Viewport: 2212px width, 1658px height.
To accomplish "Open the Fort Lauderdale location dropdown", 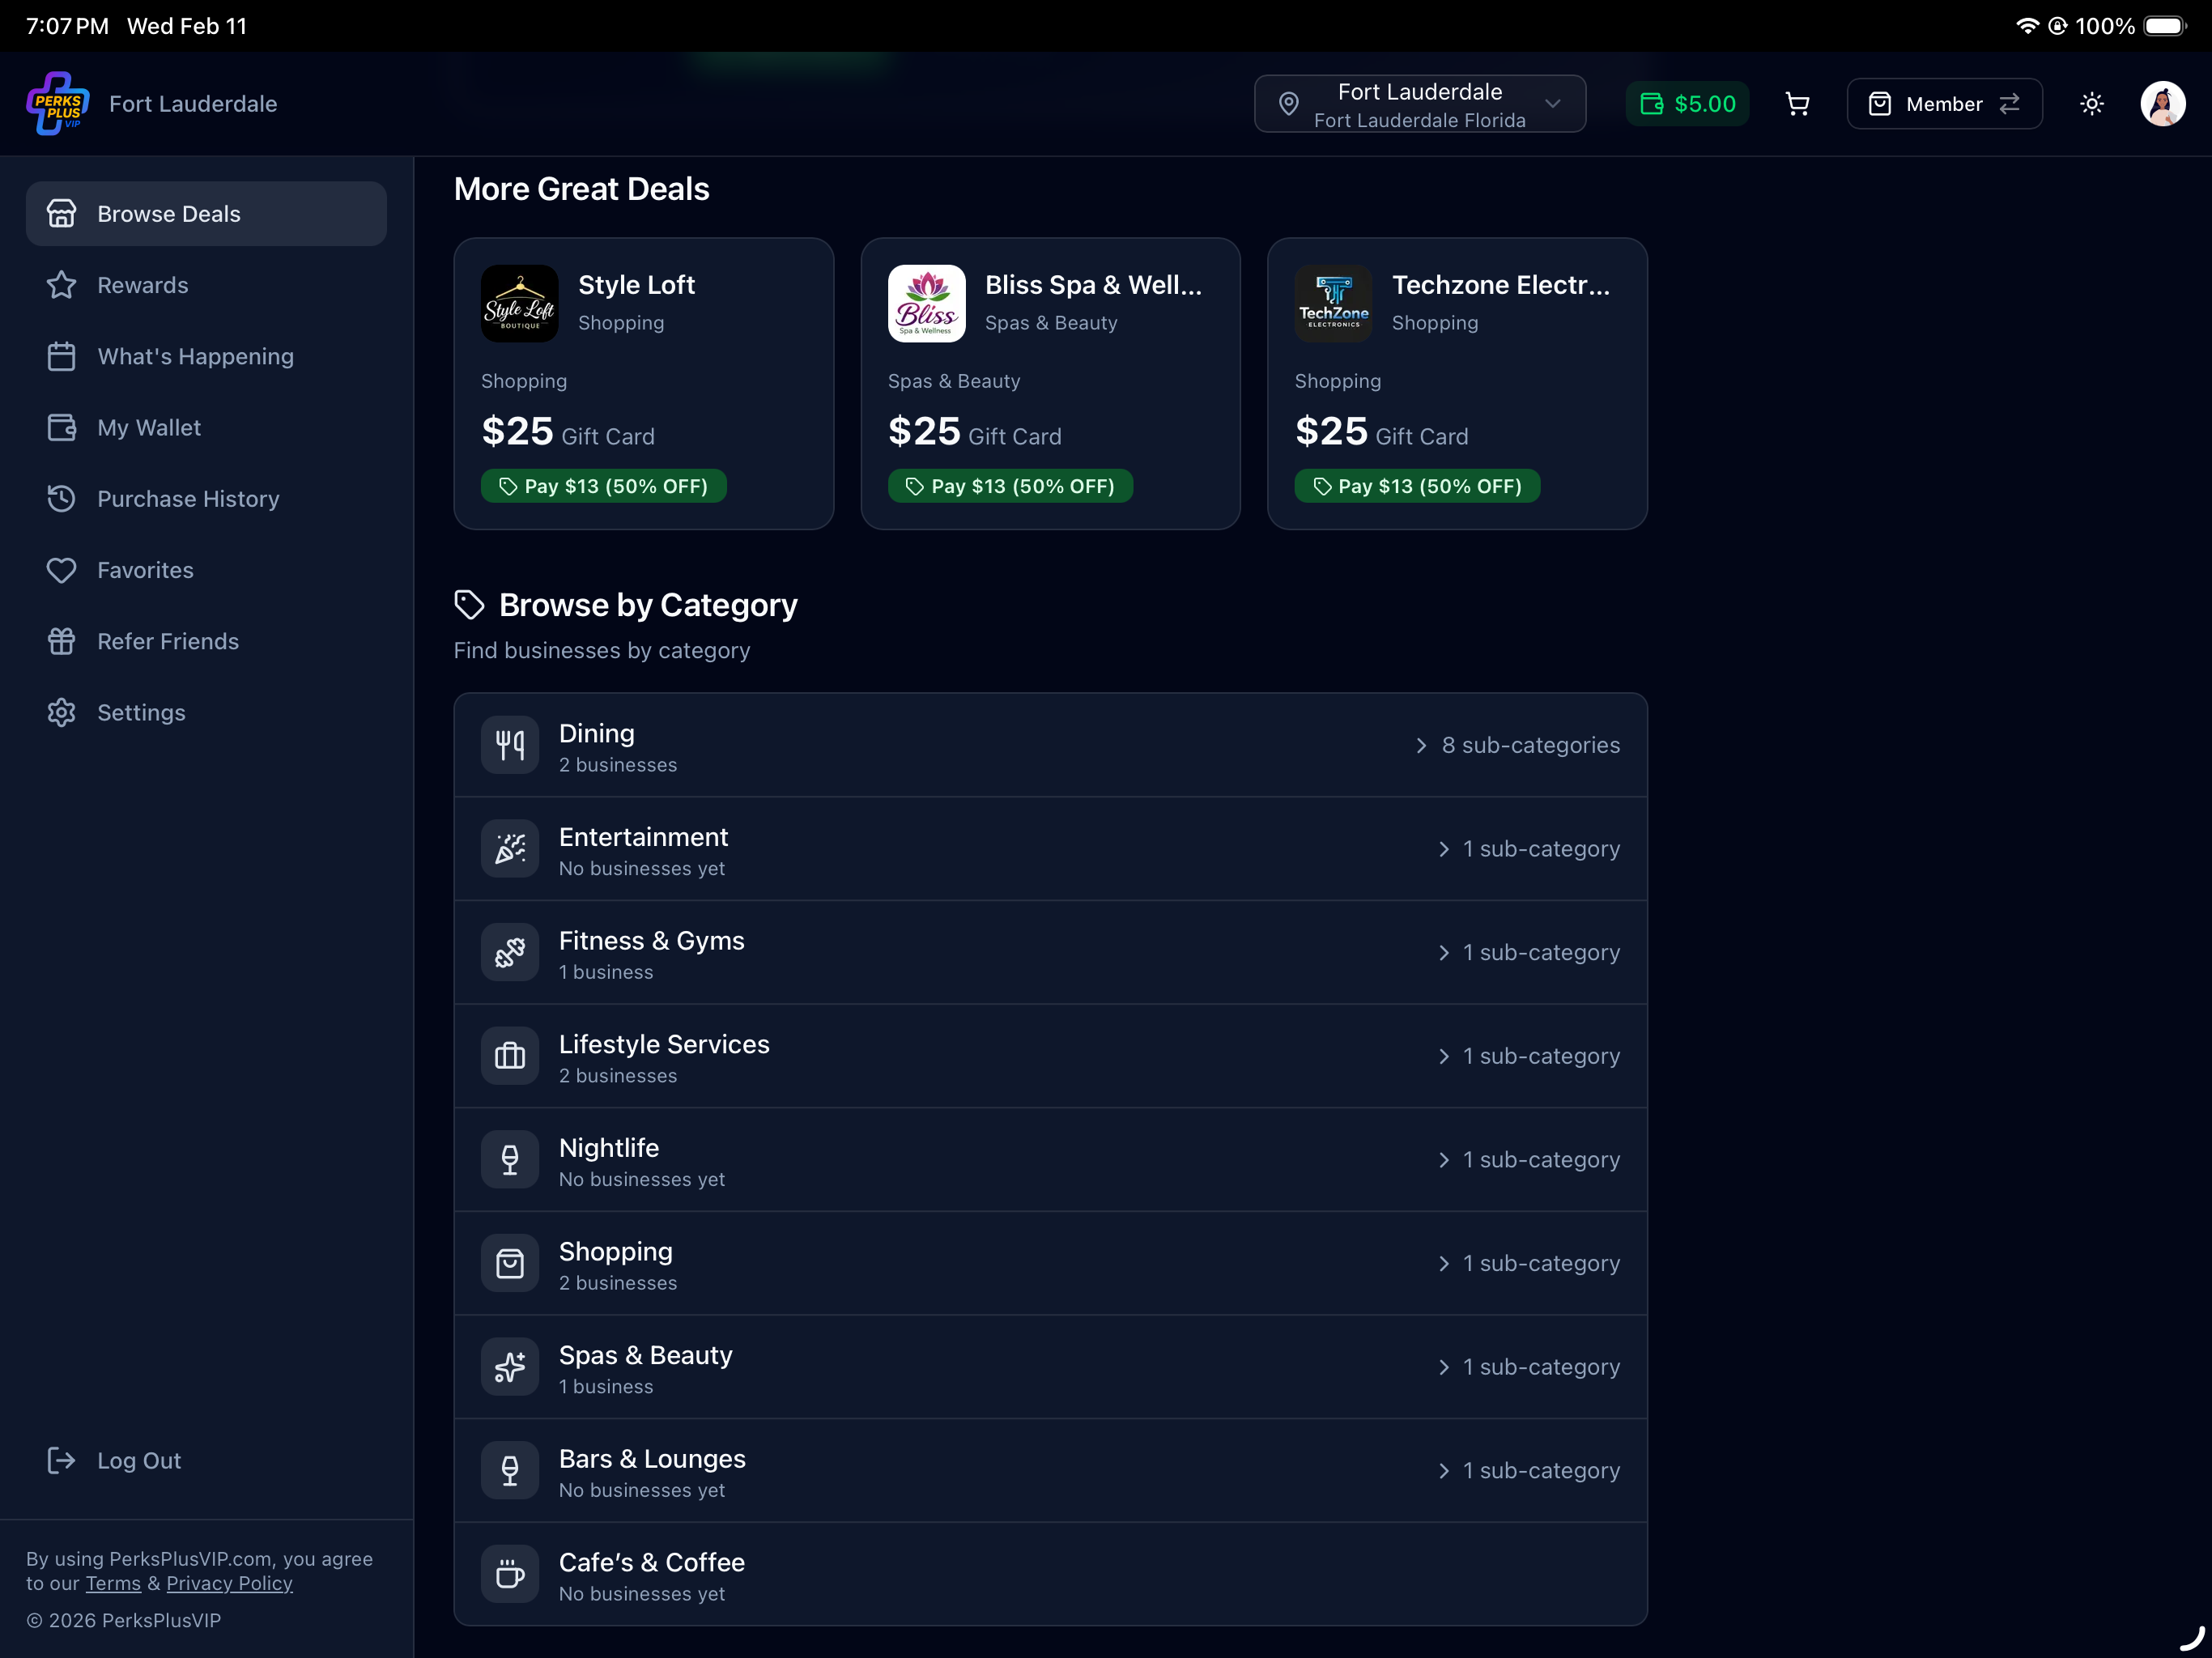I will point(1419,104).
